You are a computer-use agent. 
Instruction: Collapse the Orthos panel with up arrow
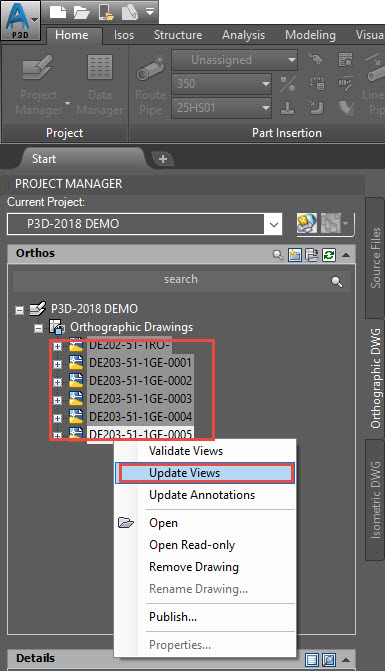346,255
